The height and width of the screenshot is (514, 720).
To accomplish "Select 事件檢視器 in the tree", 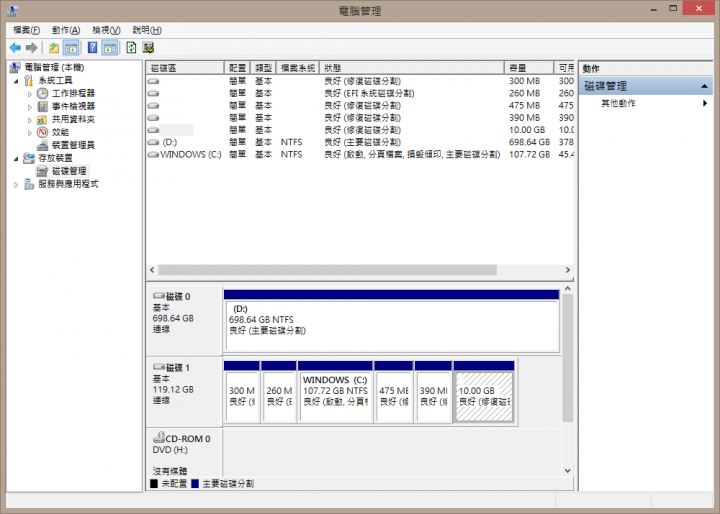I will [73, 106].
